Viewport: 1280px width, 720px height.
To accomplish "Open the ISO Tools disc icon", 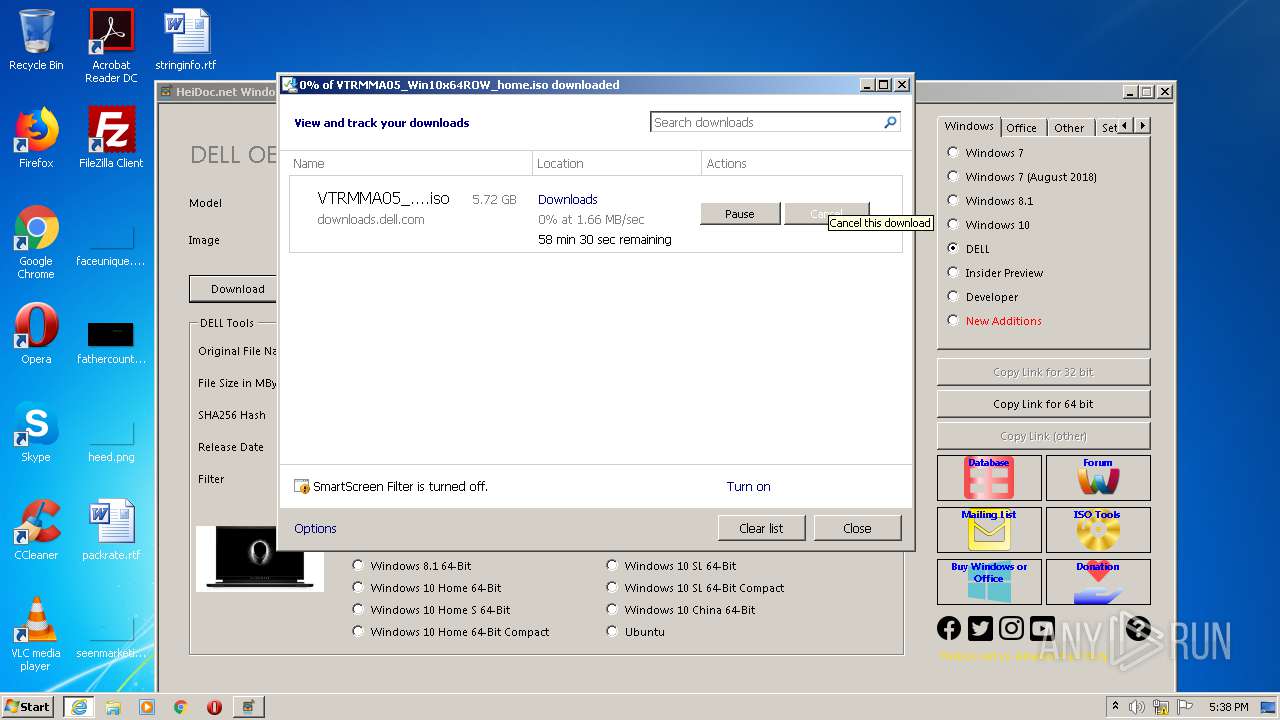I will [1098, 530].
